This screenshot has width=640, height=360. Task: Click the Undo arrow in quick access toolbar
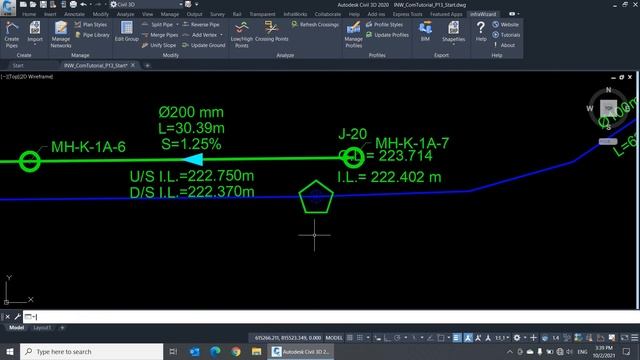coord(83,4)
